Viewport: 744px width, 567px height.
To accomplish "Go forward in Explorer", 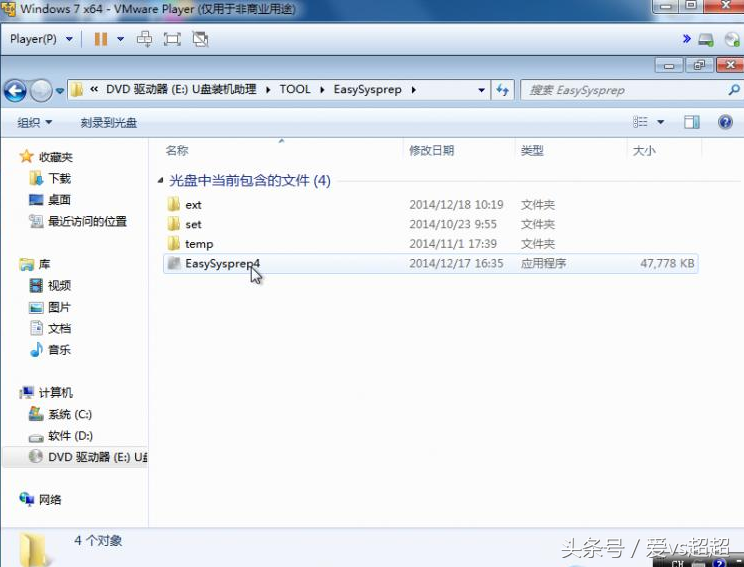I will (x=41, y=90).
